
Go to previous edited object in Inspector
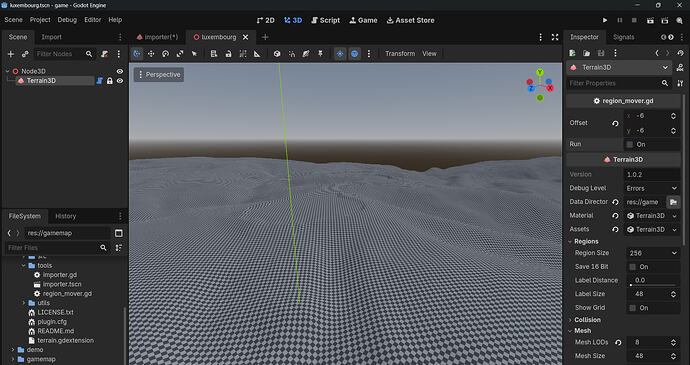pos(657,53)
